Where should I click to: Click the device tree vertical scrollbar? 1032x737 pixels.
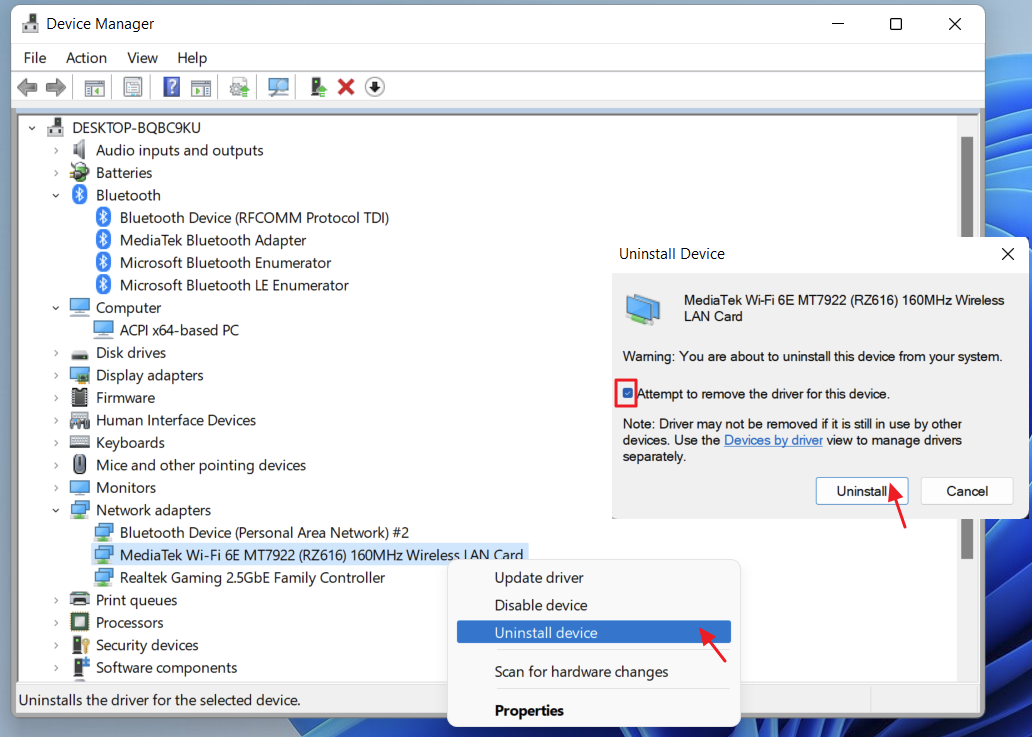966,300
